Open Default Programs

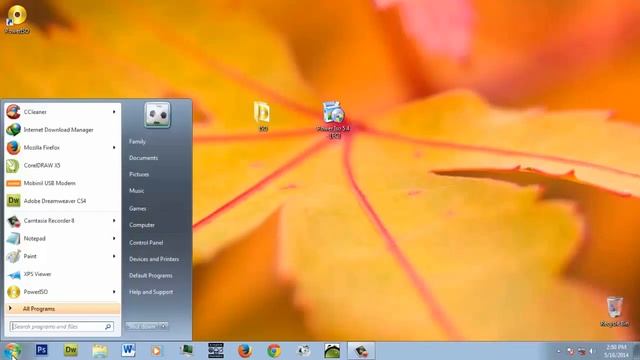(x=151, y=276)
